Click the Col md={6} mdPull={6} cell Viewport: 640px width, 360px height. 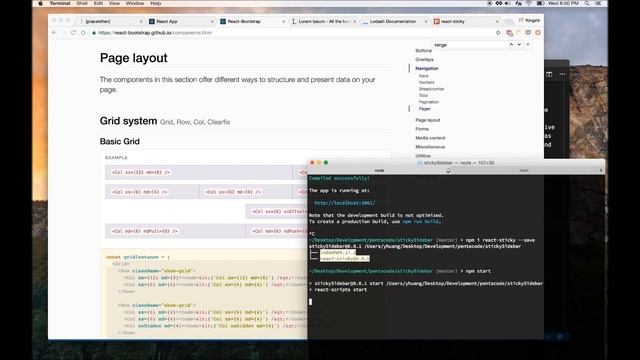point(175,231)
